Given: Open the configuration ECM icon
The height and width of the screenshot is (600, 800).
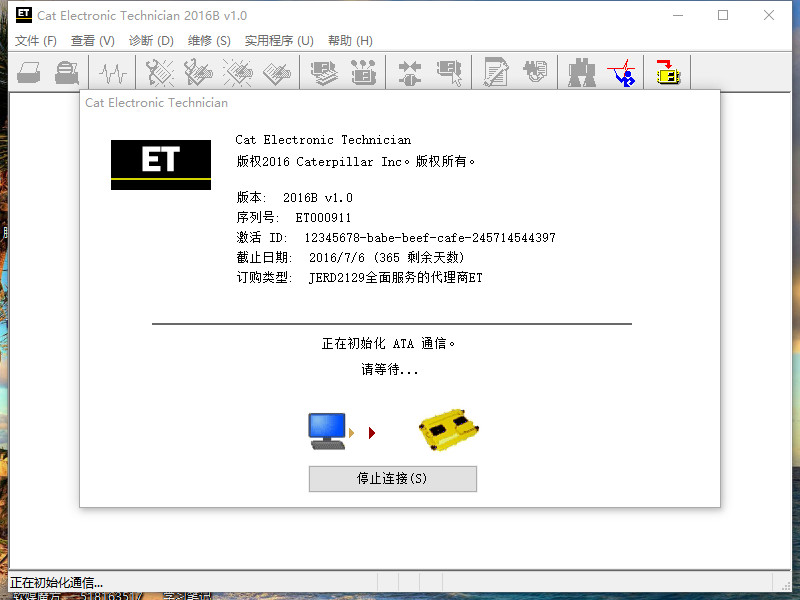Looking at the screenshot, I should (363, 72).
